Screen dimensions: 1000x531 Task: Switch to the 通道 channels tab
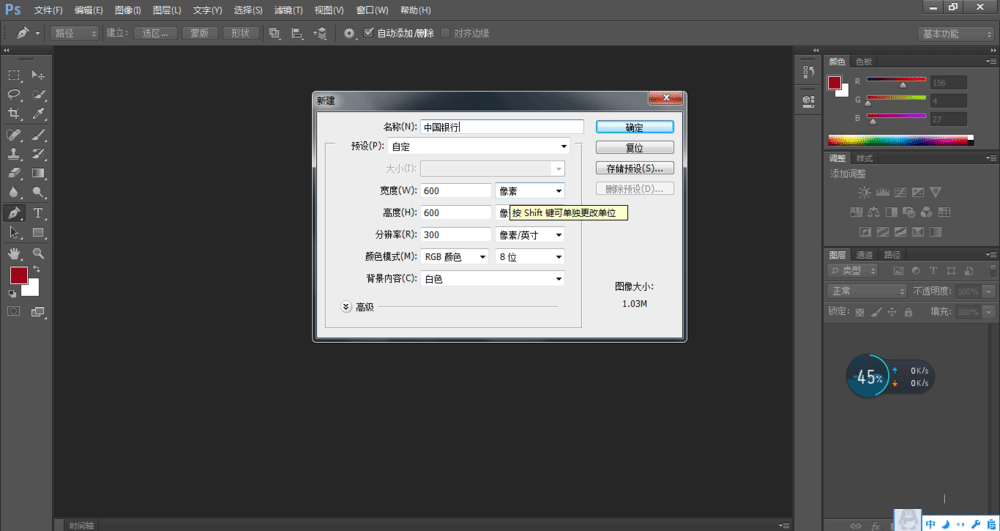click(864, 254)
